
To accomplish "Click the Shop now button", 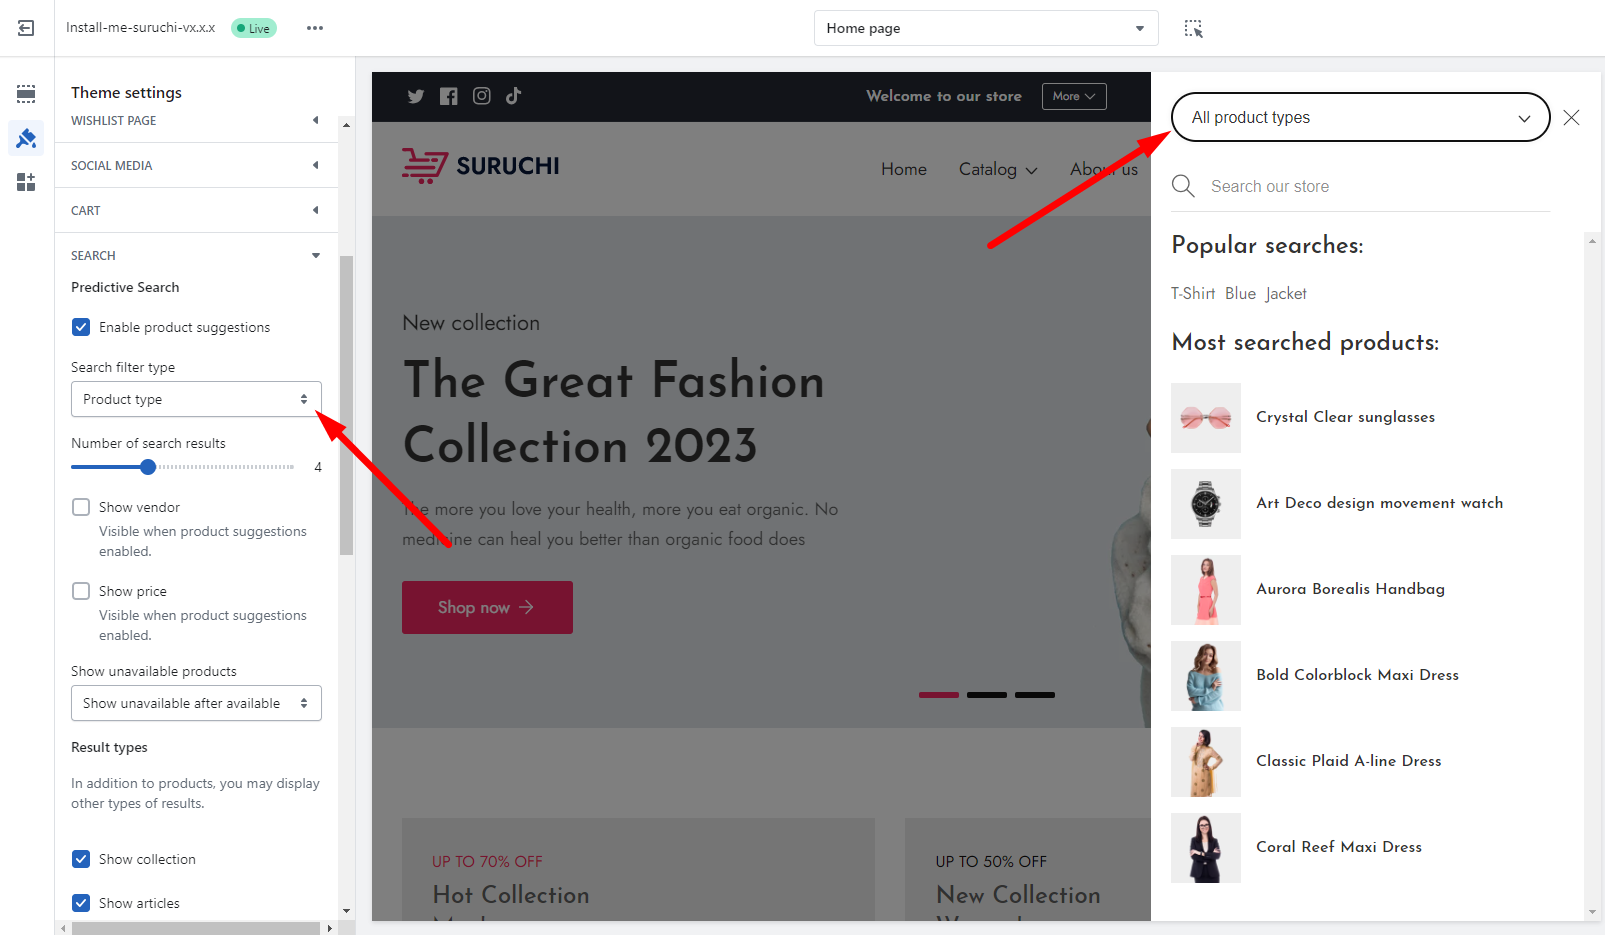I will 487,607.
